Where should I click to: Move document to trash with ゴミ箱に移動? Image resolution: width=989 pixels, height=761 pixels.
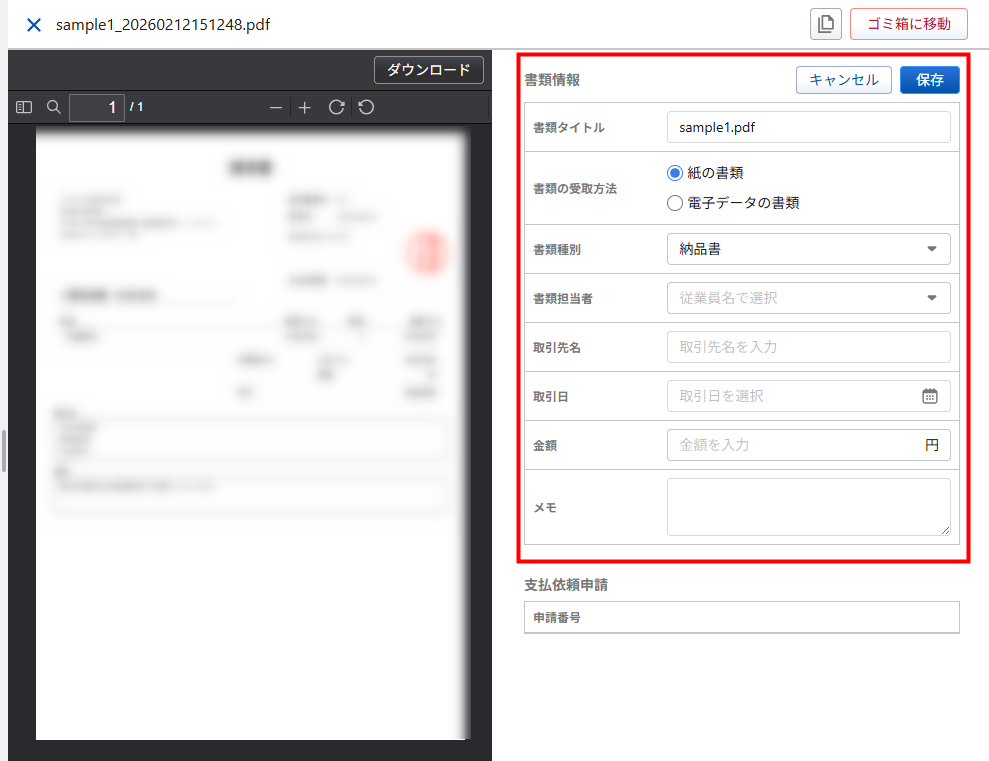click(x=908, y=24)
